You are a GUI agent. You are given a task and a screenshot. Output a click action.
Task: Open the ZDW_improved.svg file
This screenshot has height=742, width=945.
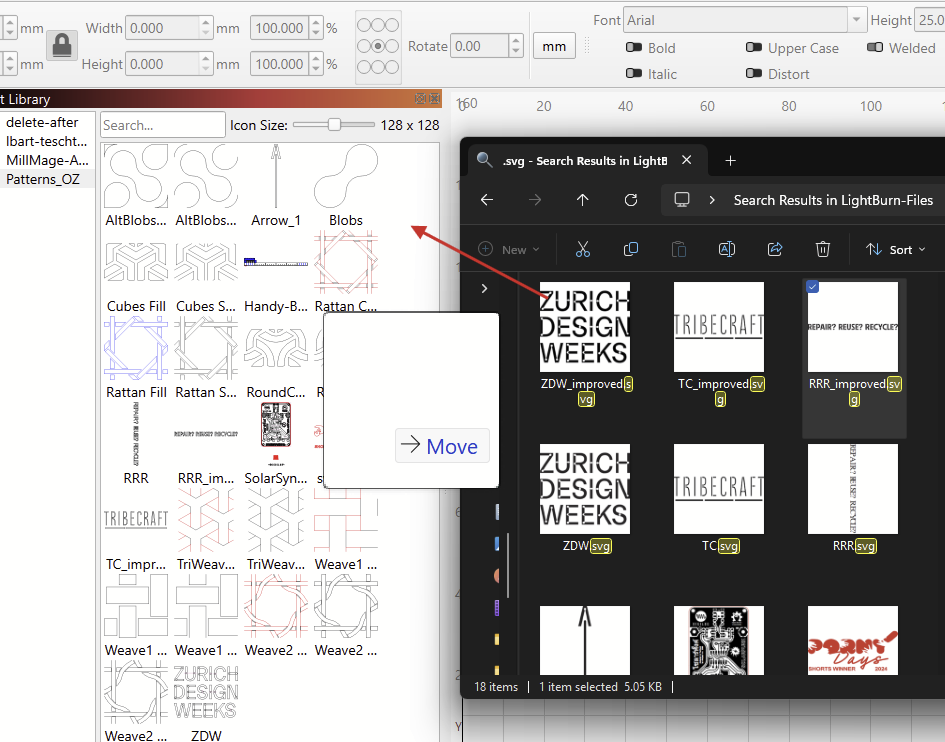(585, 344)
